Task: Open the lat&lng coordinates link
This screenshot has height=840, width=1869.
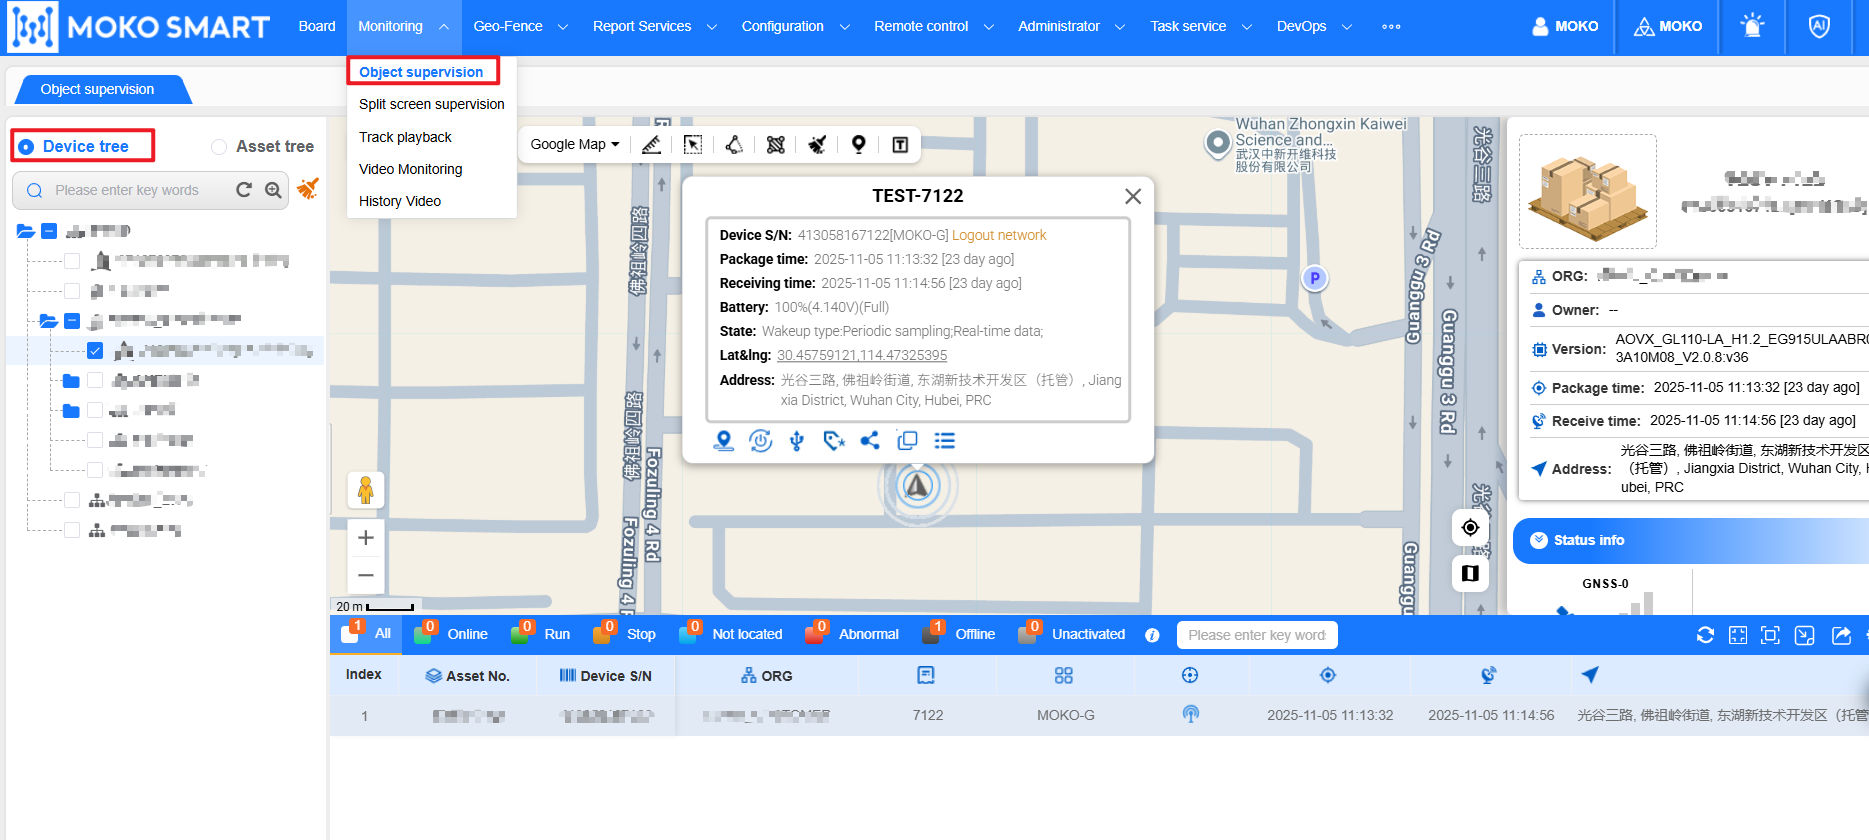Action: click(x=862, y=355)
